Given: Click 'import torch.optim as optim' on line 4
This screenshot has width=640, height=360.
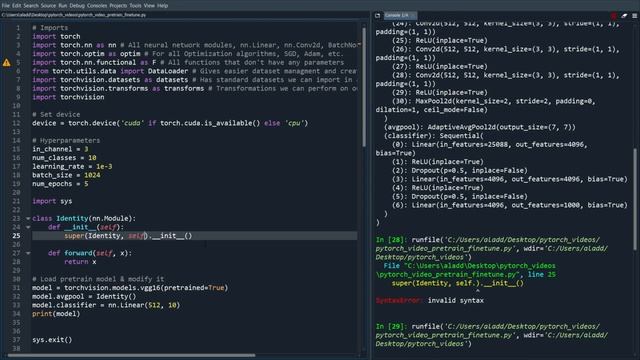Looking at the screenshot, I should pyautogui.click(x=86, y=53).
